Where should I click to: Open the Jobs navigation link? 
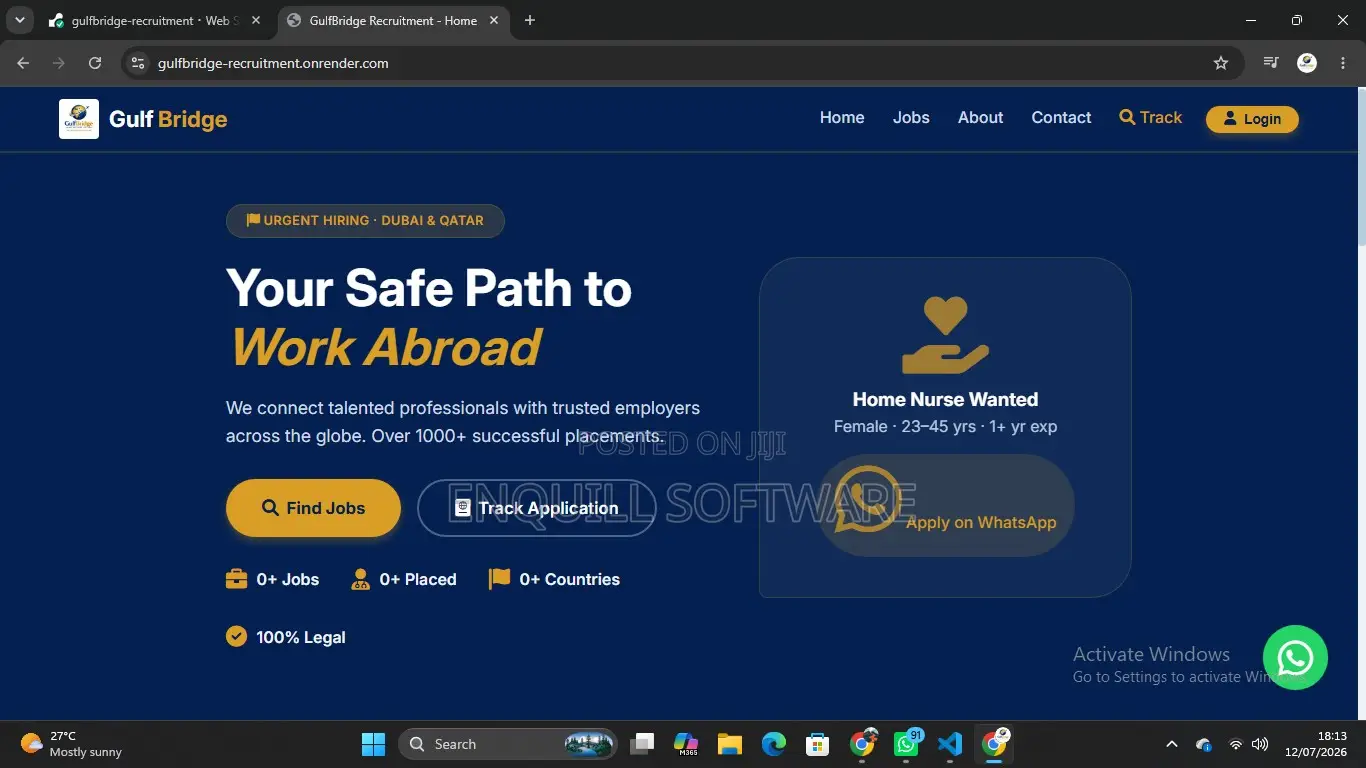(911, 118)
